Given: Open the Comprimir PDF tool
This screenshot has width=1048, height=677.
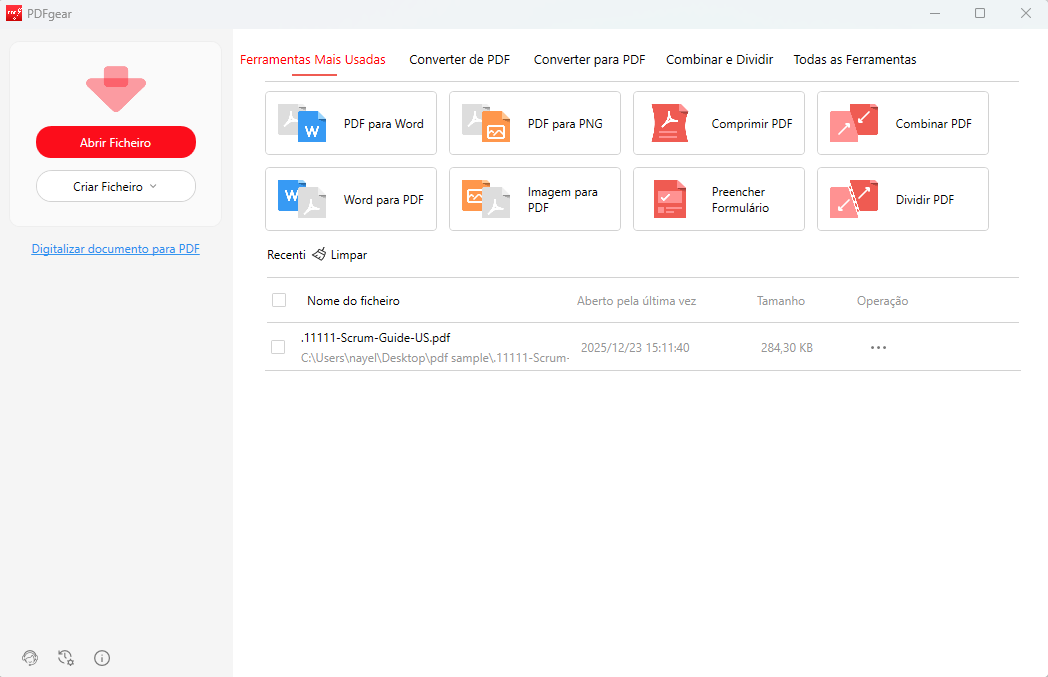Looking at the screenshot, I should 719,124.
